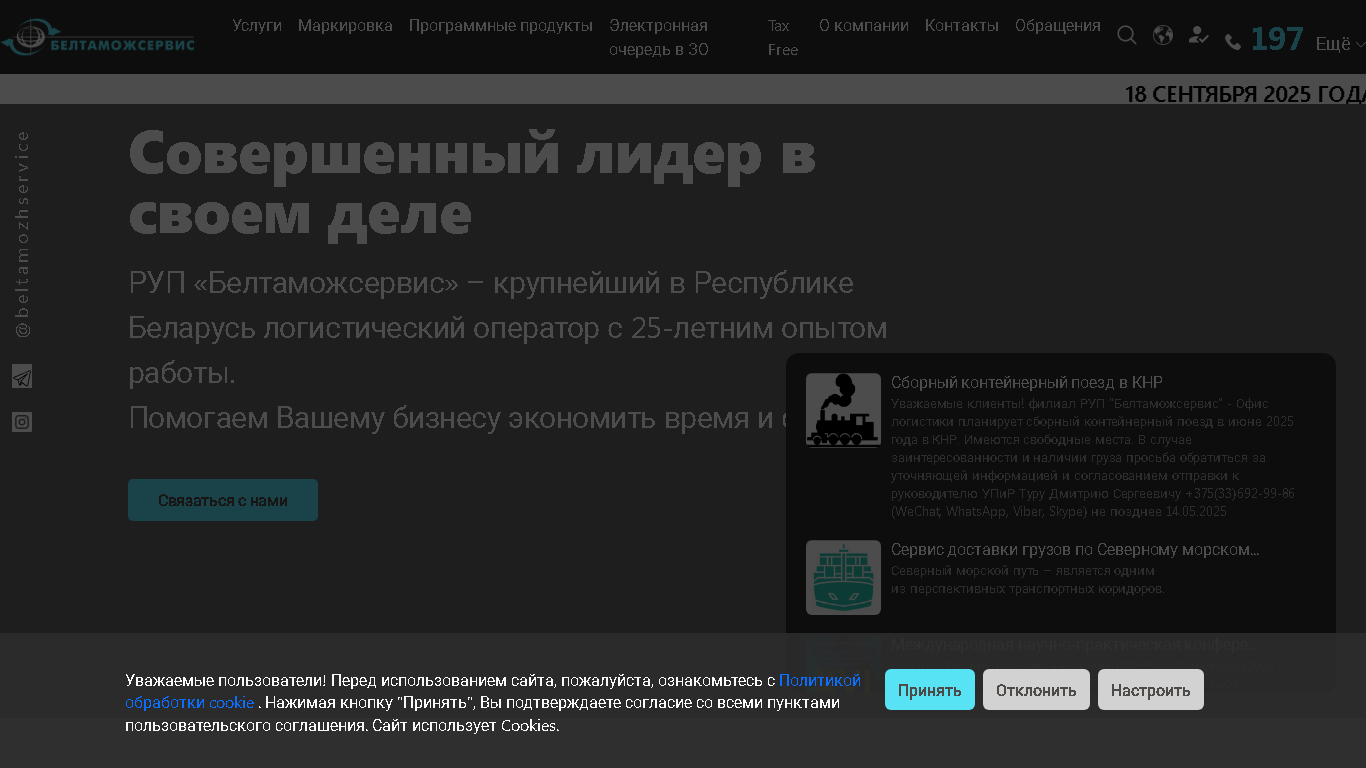Screen dimensions: 1366x768
Task: Open the Telegram social icon
Action: pyautogui.click(x=22, y=377)
